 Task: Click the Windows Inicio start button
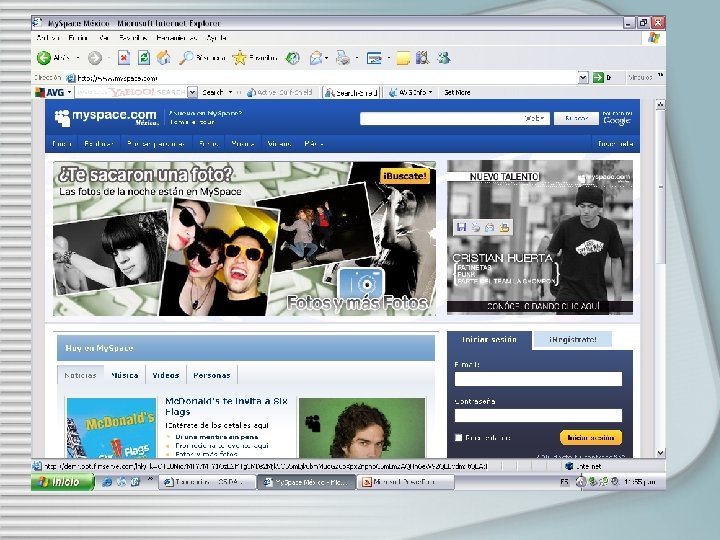(x=62, y=482)
